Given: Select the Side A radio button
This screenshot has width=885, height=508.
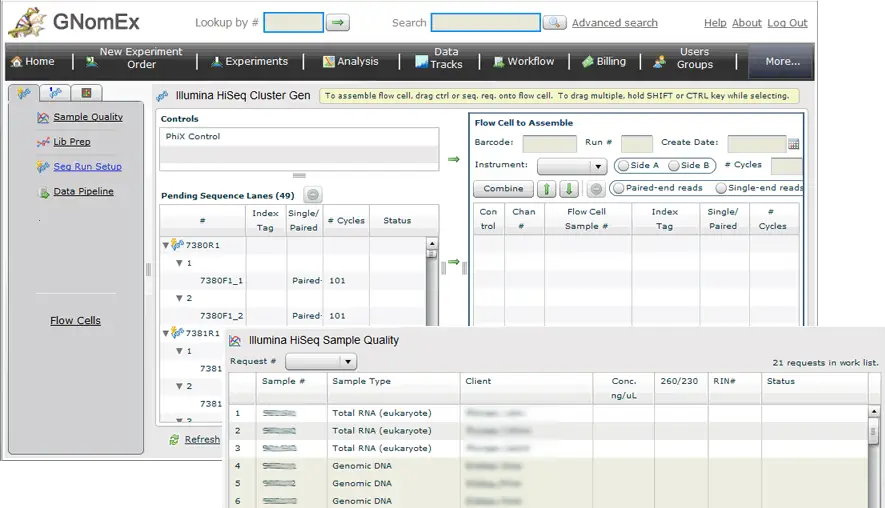Looking at the screenshot, I should [624, 166].
